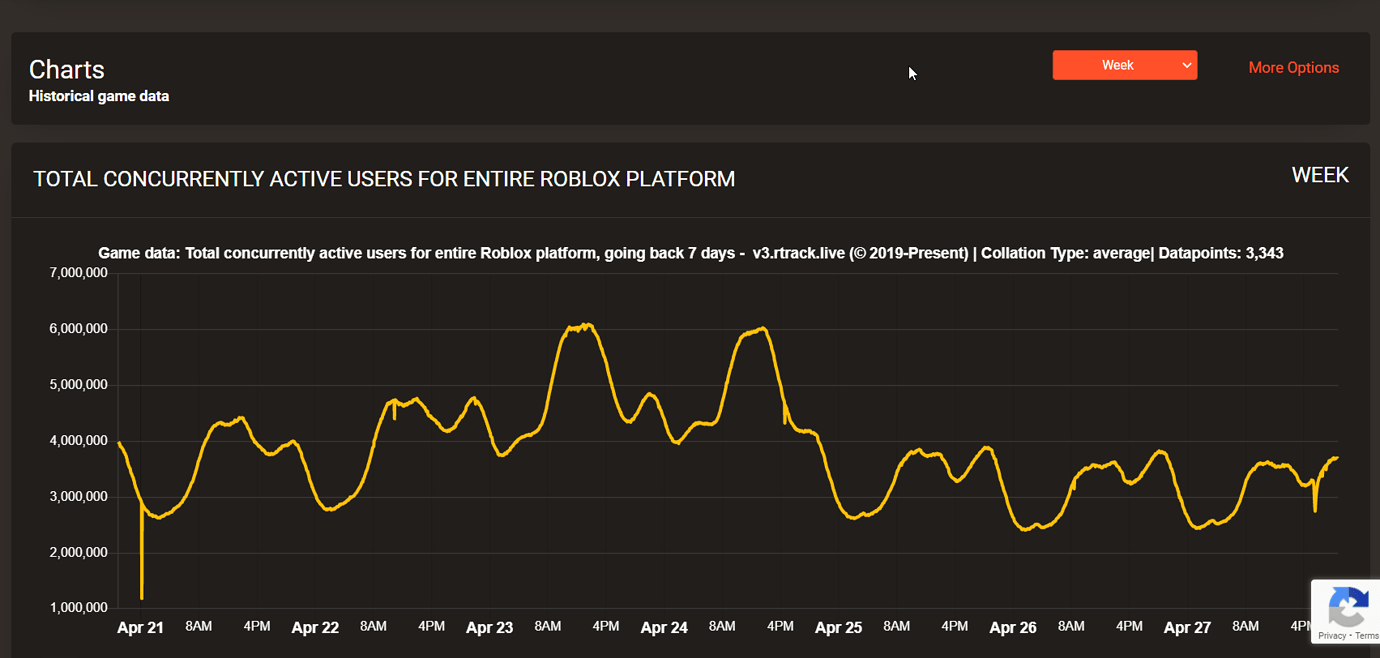Select the Apr 23 date on the x-axis
The height and width of the screenshot is (658, 1380).
coord(489,628)
